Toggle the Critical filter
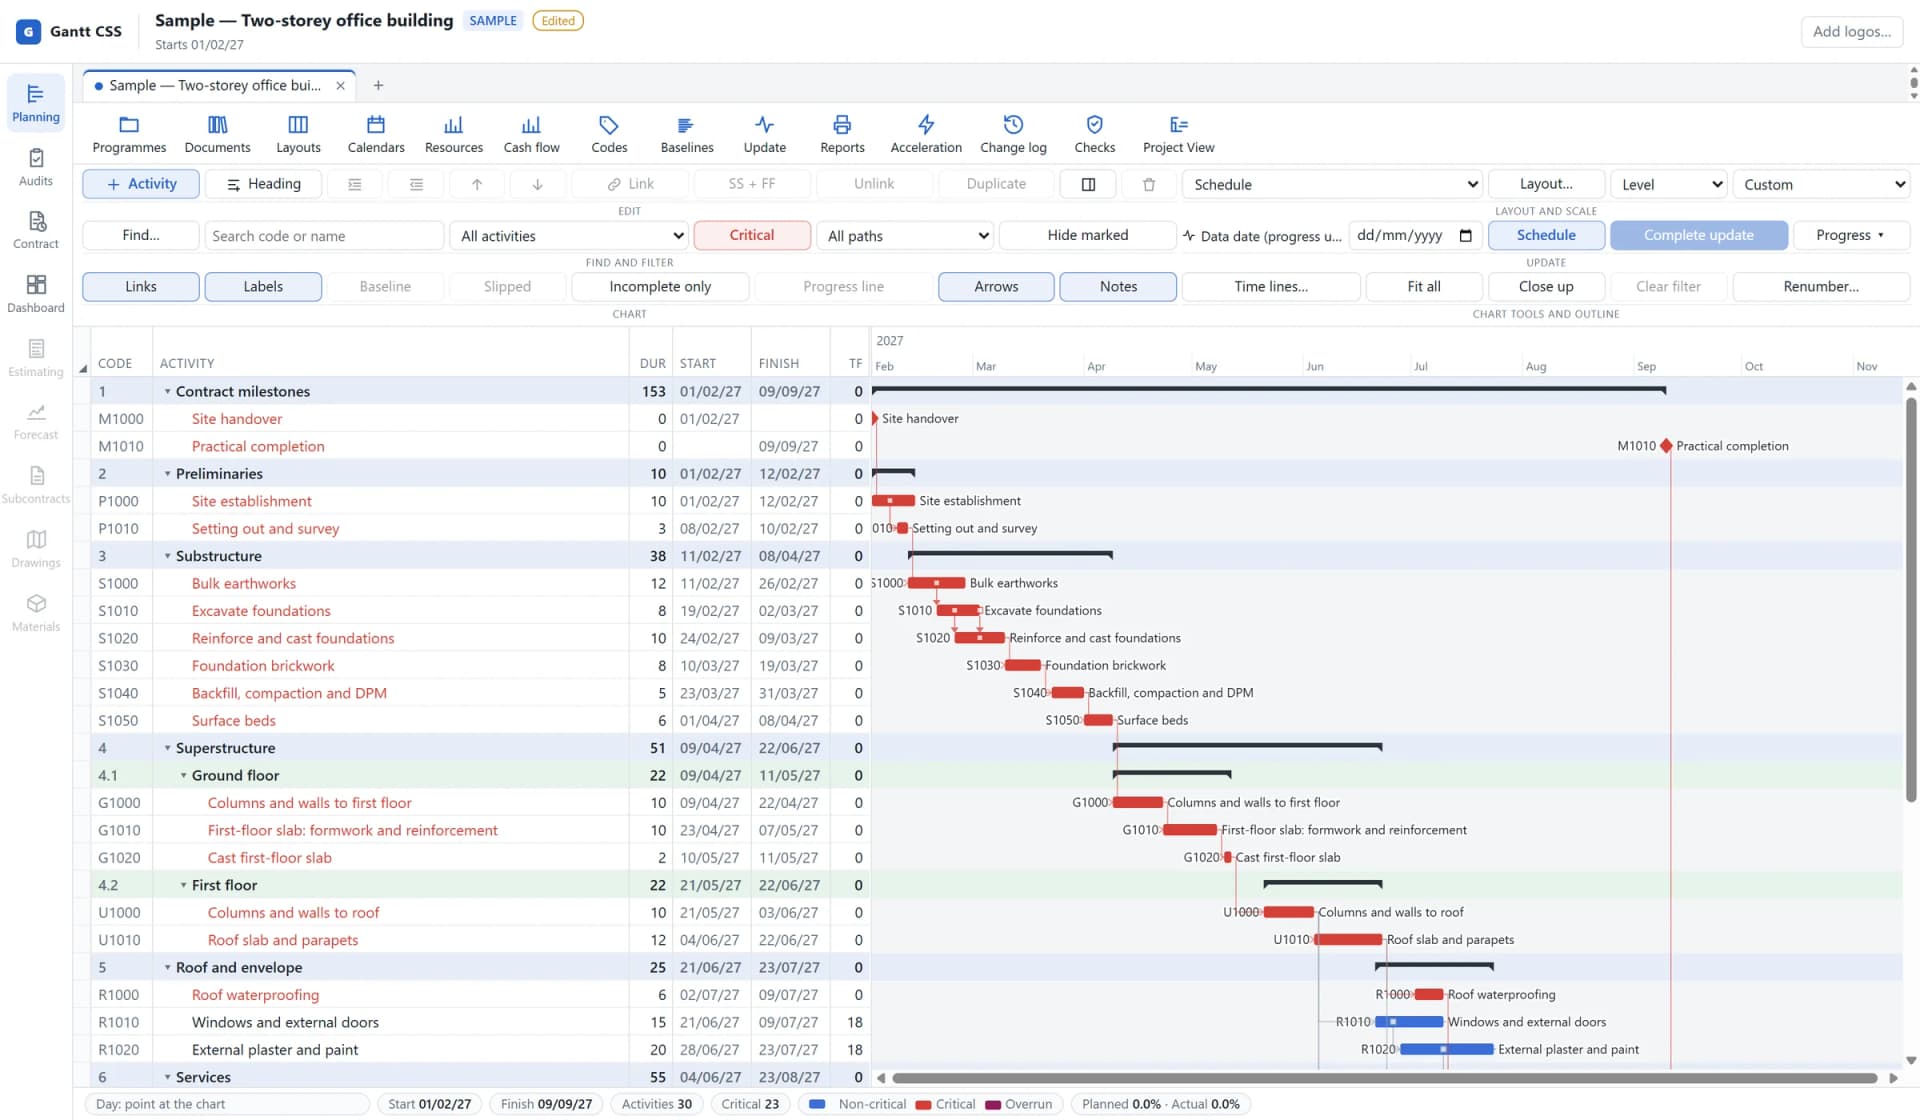Viewport: 1920px width, 1120px height. [x=751, y=235]
